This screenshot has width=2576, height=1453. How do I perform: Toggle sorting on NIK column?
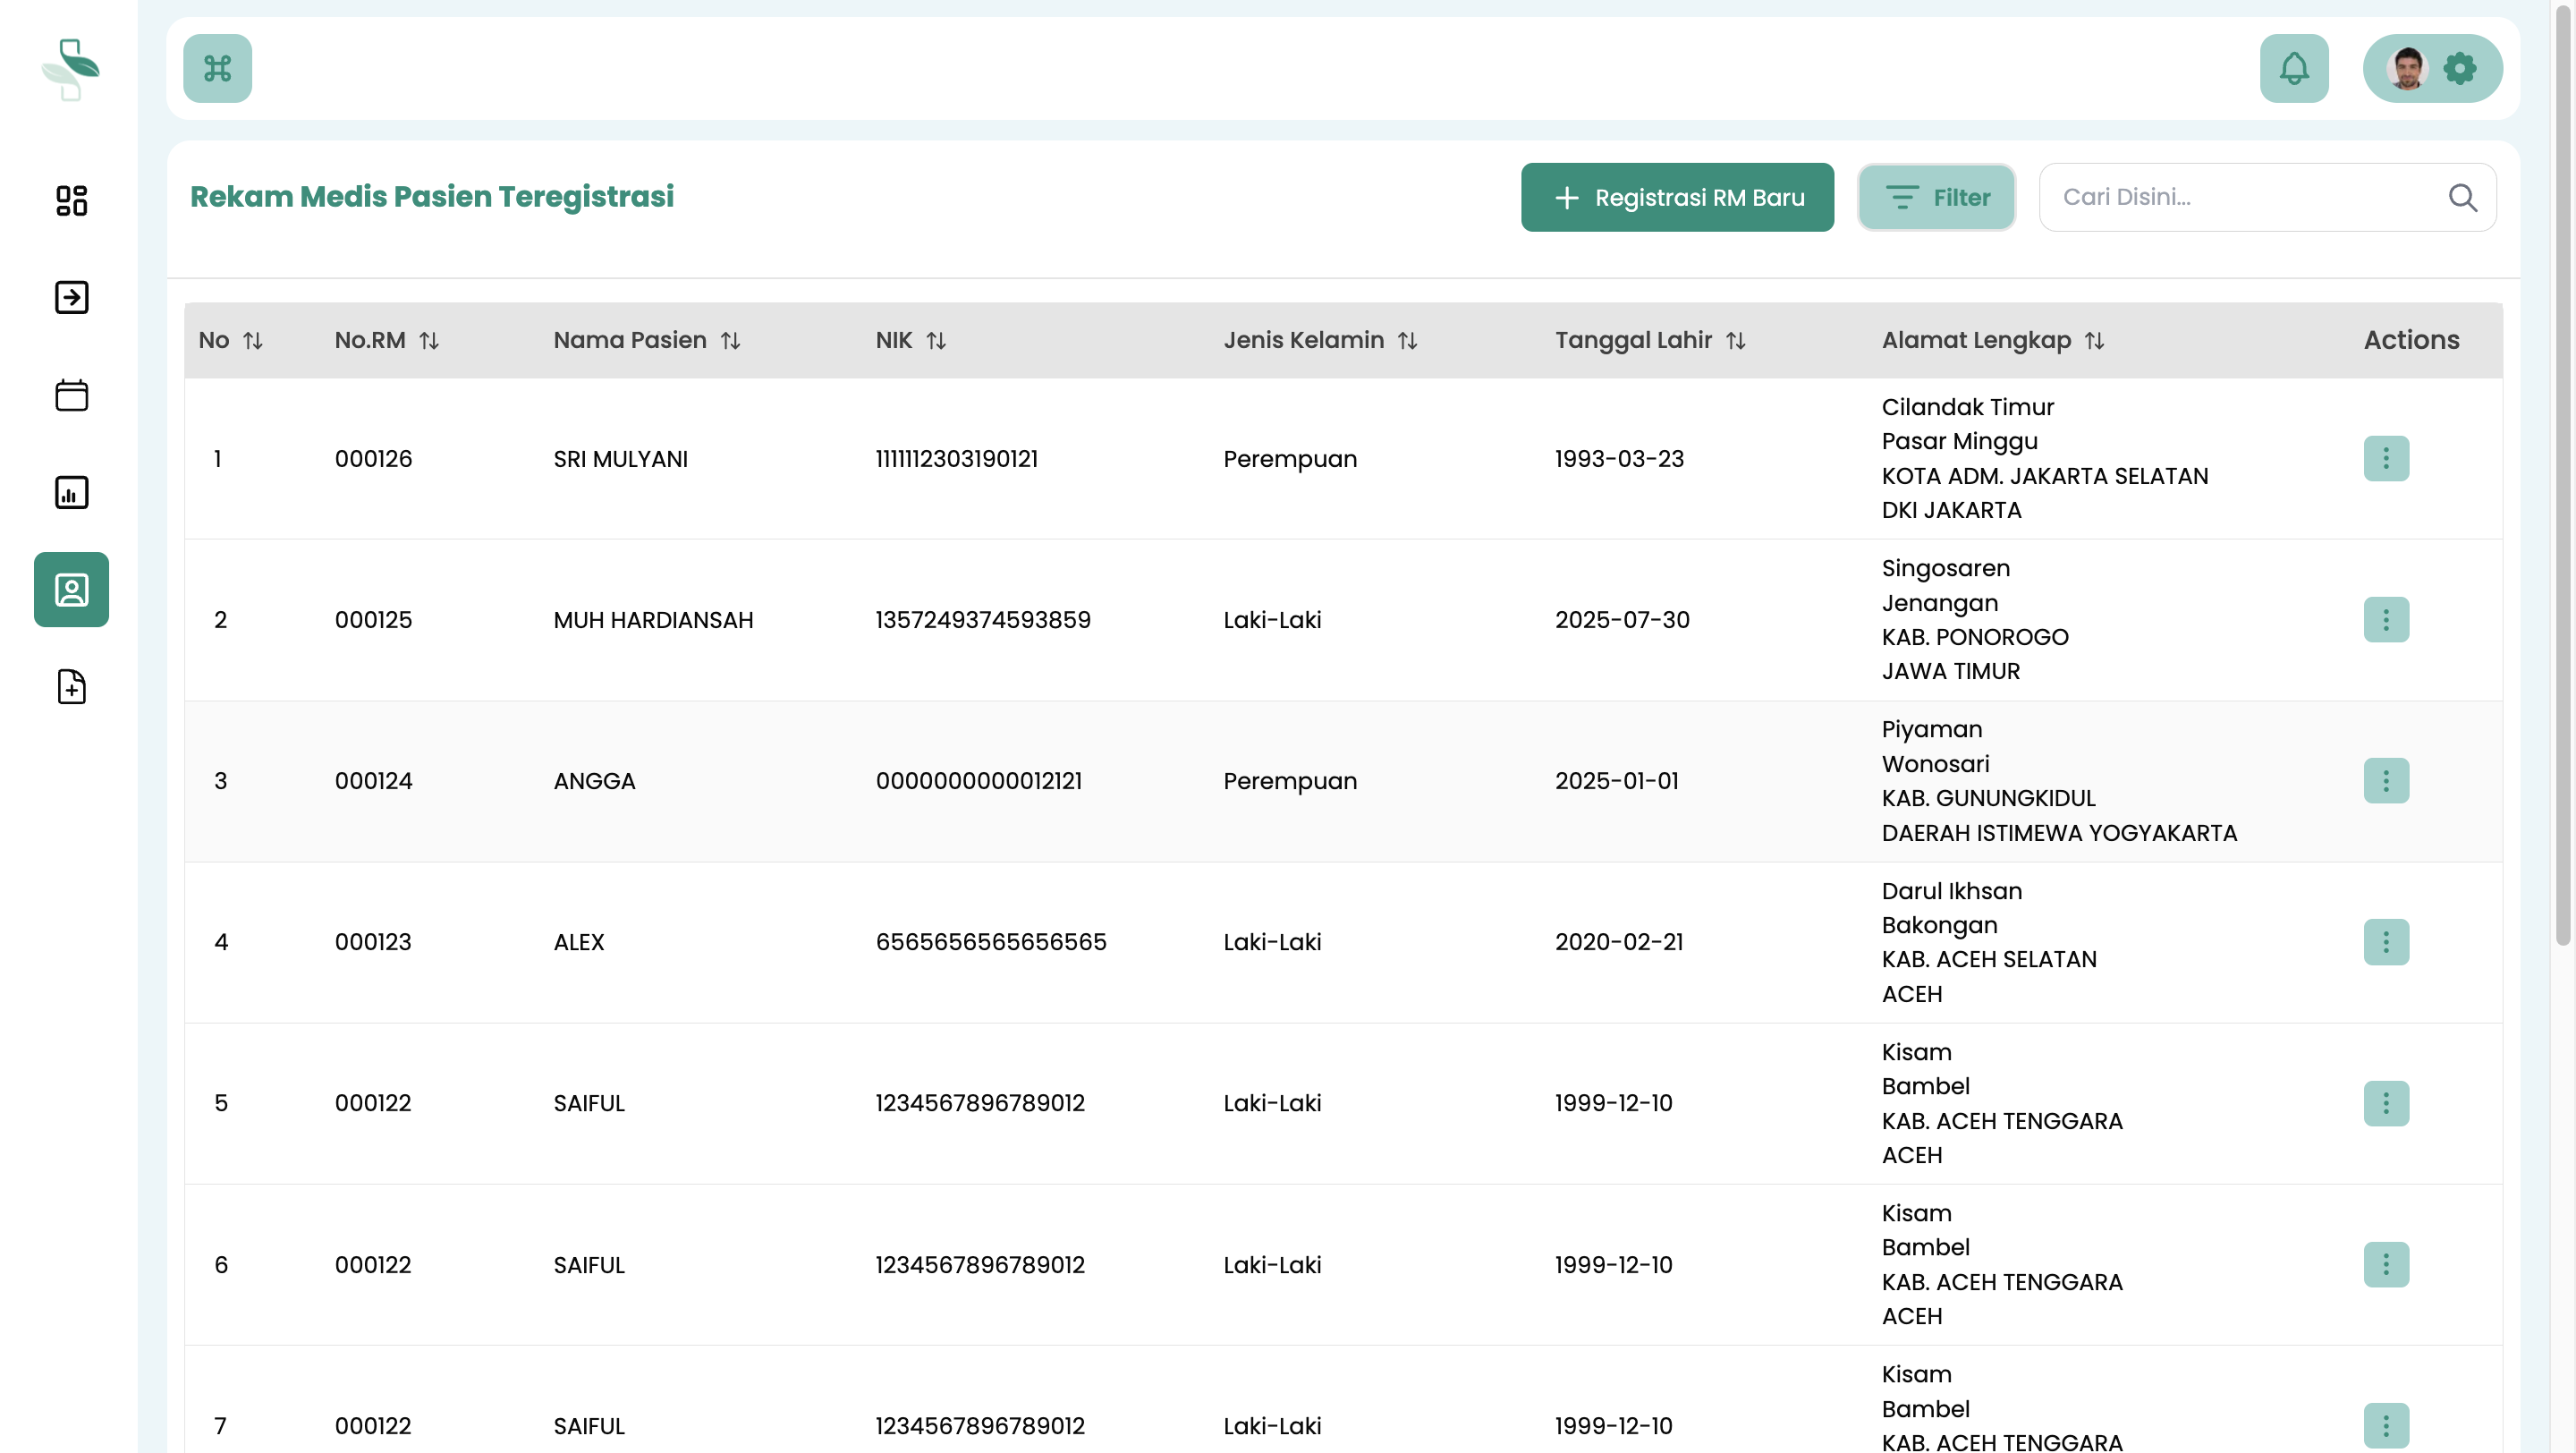(937, 340)
